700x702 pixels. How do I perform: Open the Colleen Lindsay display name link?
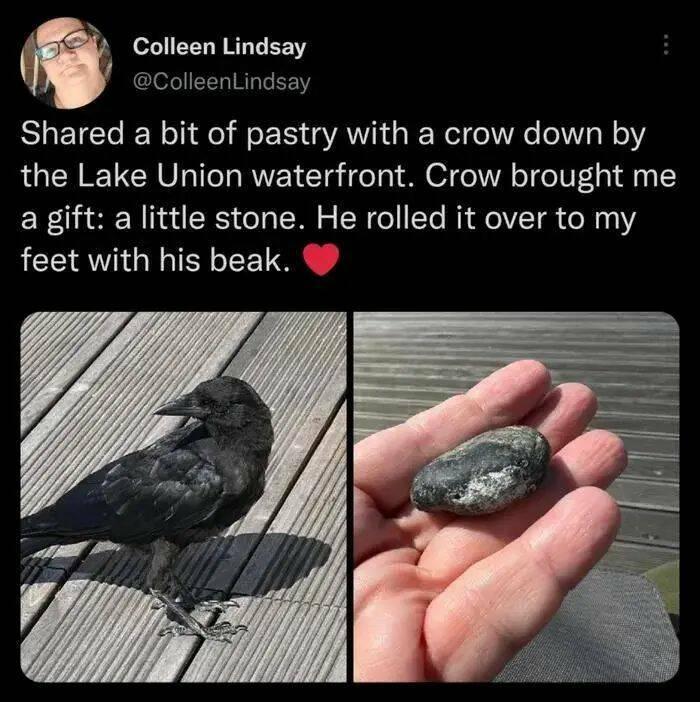click(x=219, y=47)
